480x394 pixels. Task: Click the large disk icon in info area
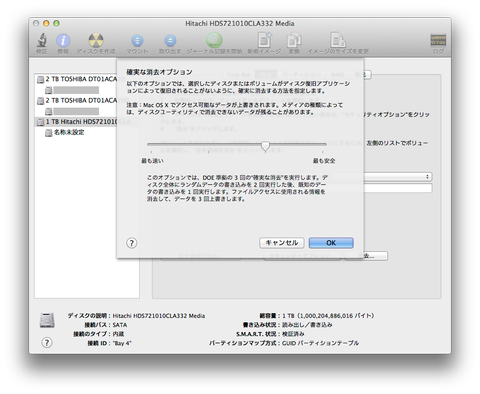(x=47, y=320)
